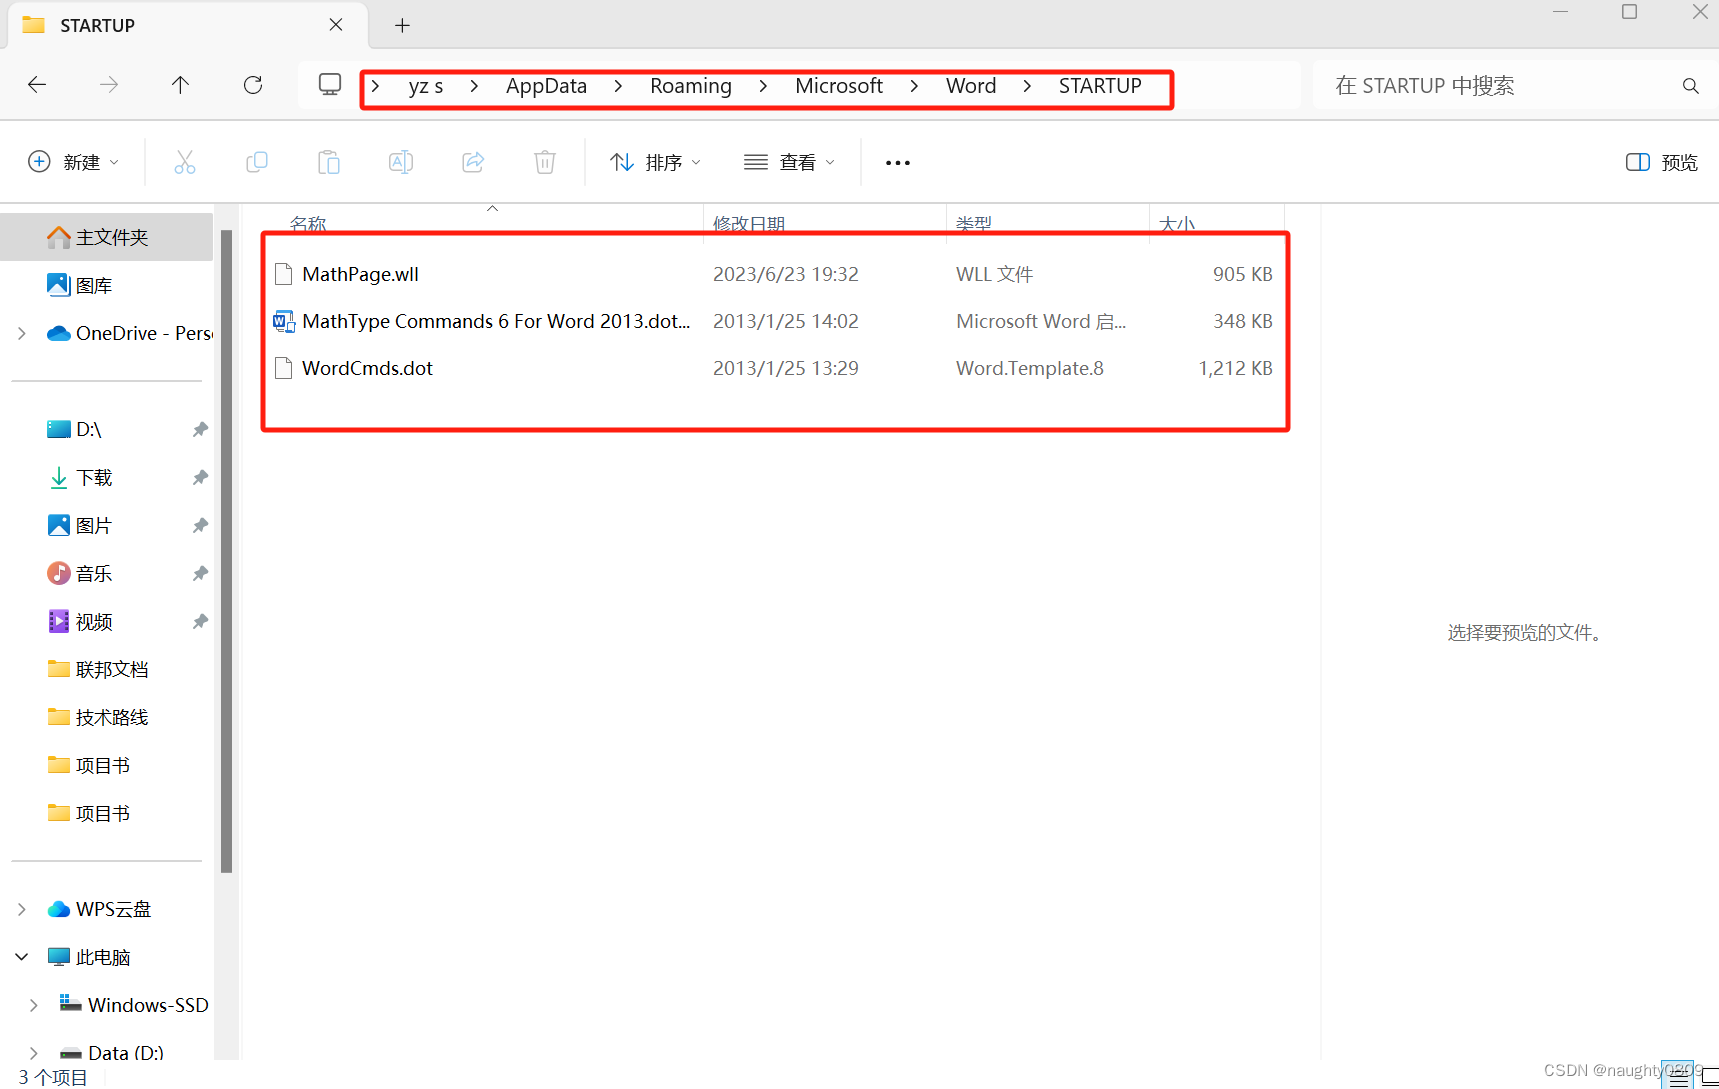Open the 查看 view dropdown
This screenshot has height=1089, width=1719.
pos(790,162)
